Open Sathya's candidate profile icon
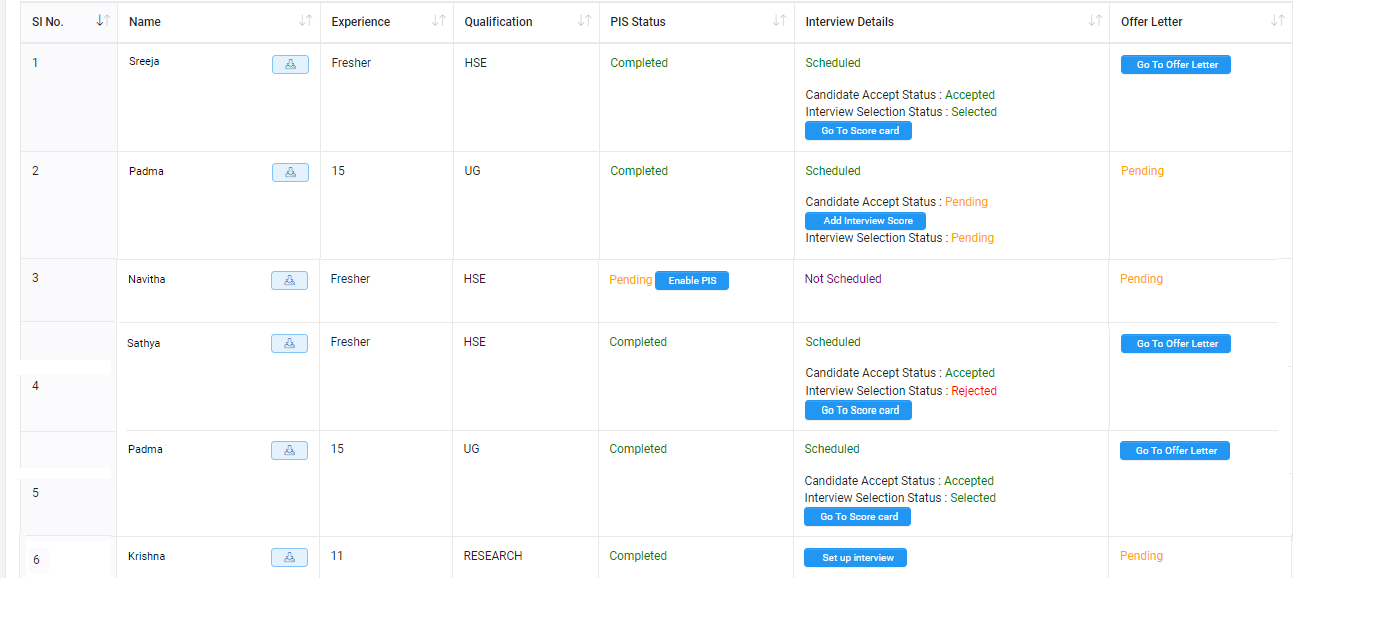Viewport: 1400px width, 622px height. point(289,343)
